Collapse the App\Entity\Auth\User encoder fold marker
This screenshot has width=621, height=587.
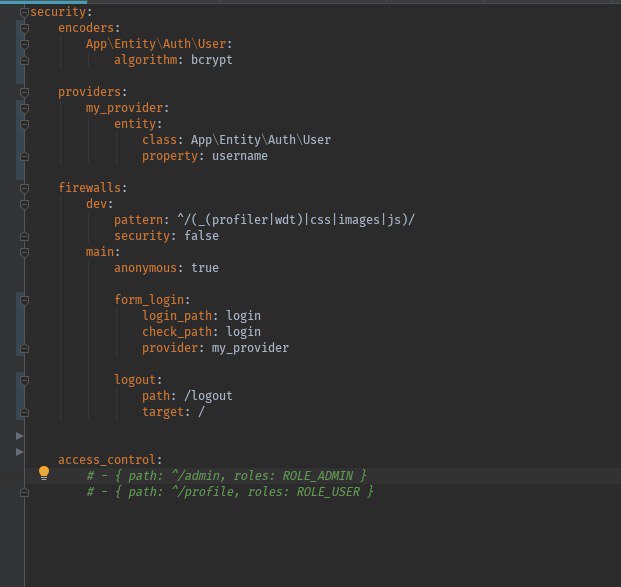[24, 44]
